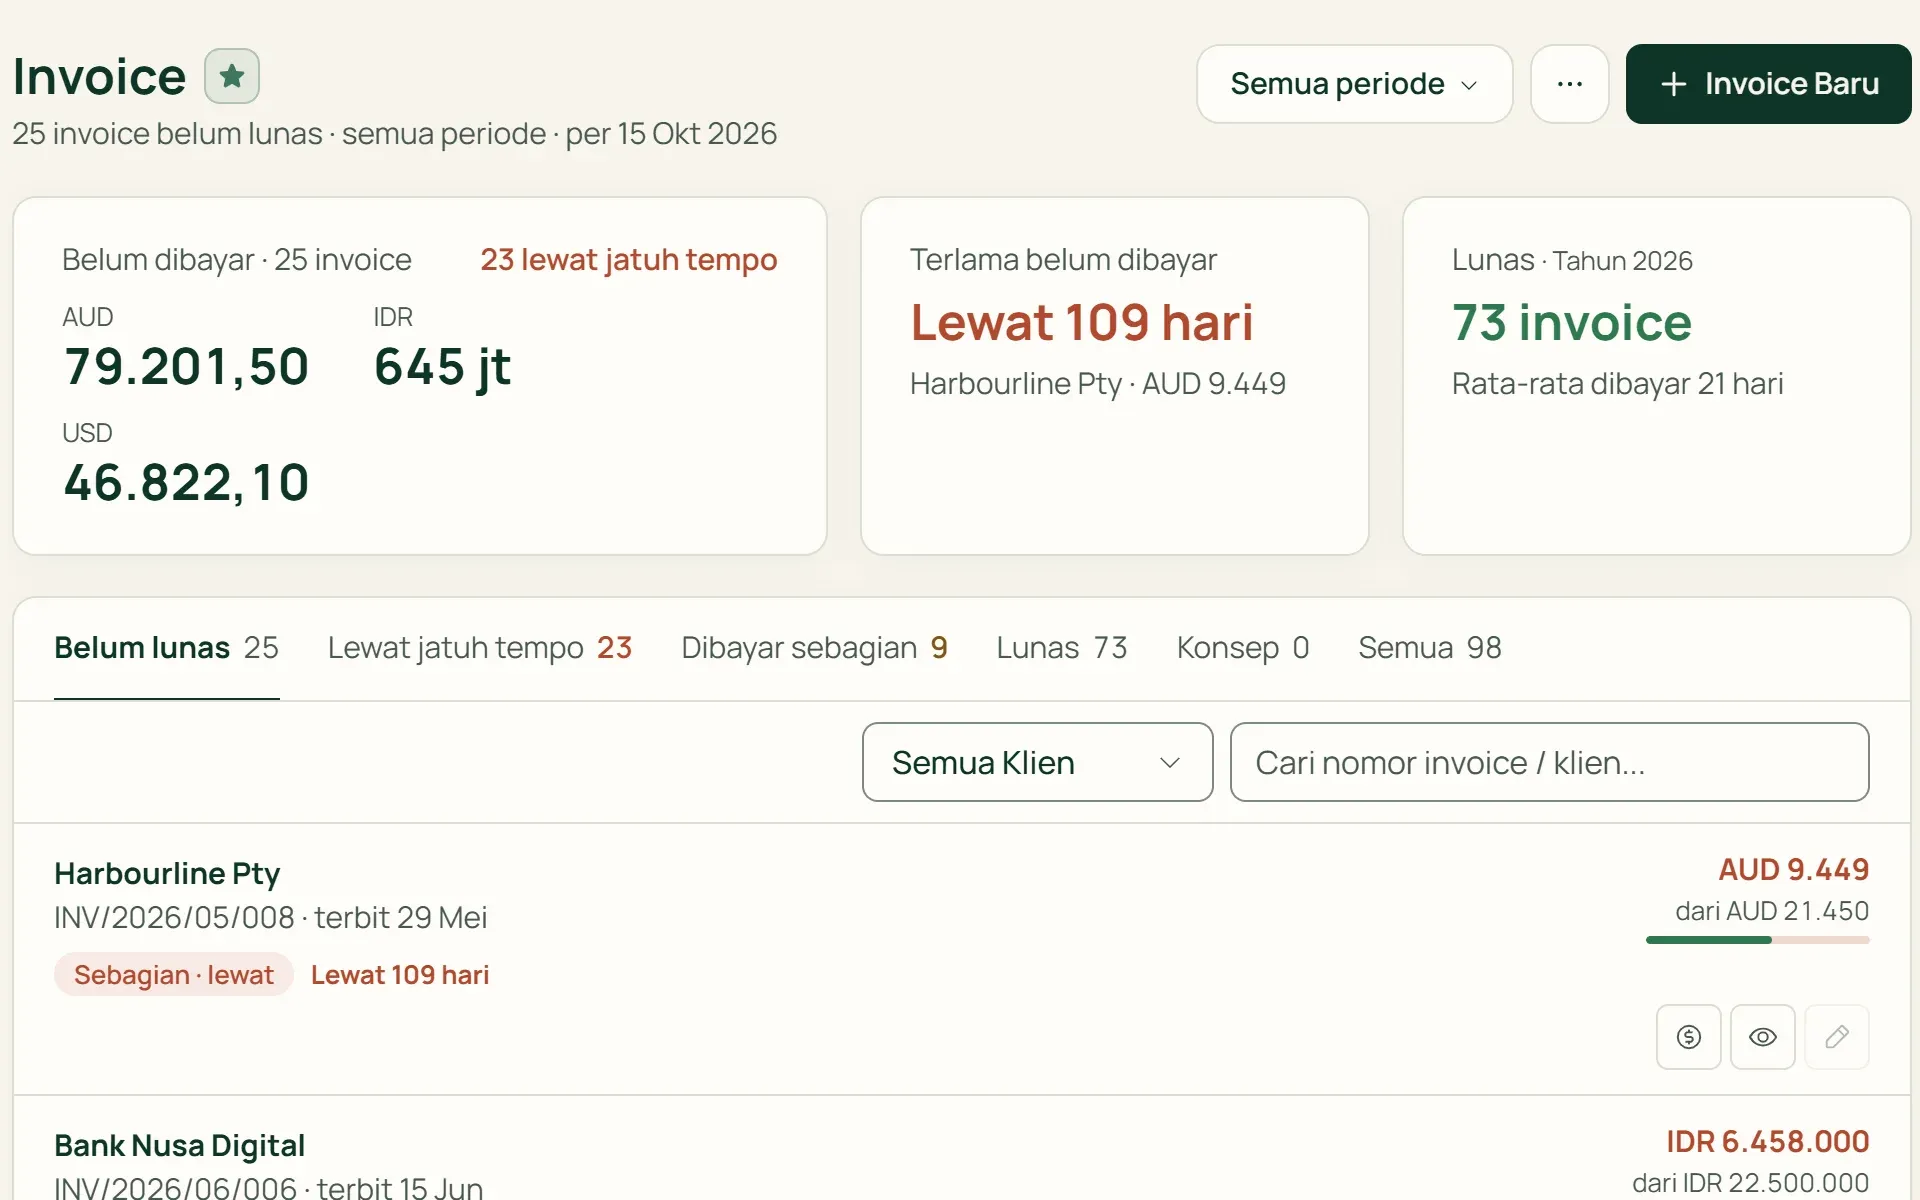1920x1200 pixels.
Task: Open the Dibayar sebagian tab
Action: [814, 648]
